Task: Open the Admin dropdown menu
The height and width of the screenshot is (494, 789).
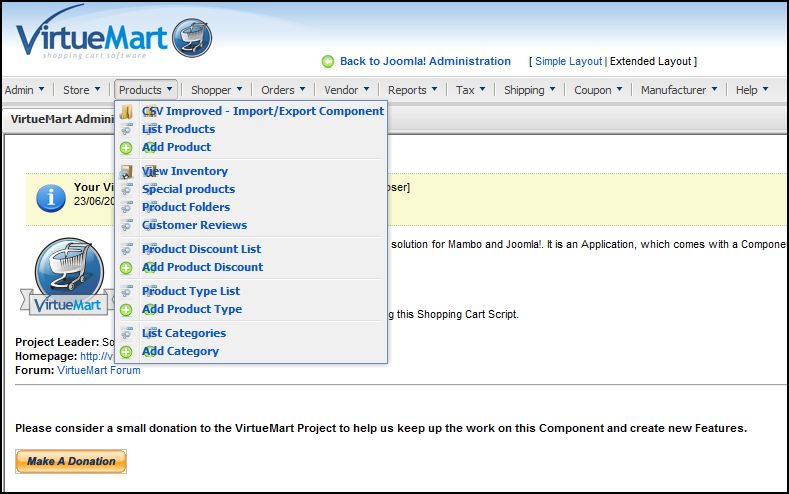Action: point(24,90)
